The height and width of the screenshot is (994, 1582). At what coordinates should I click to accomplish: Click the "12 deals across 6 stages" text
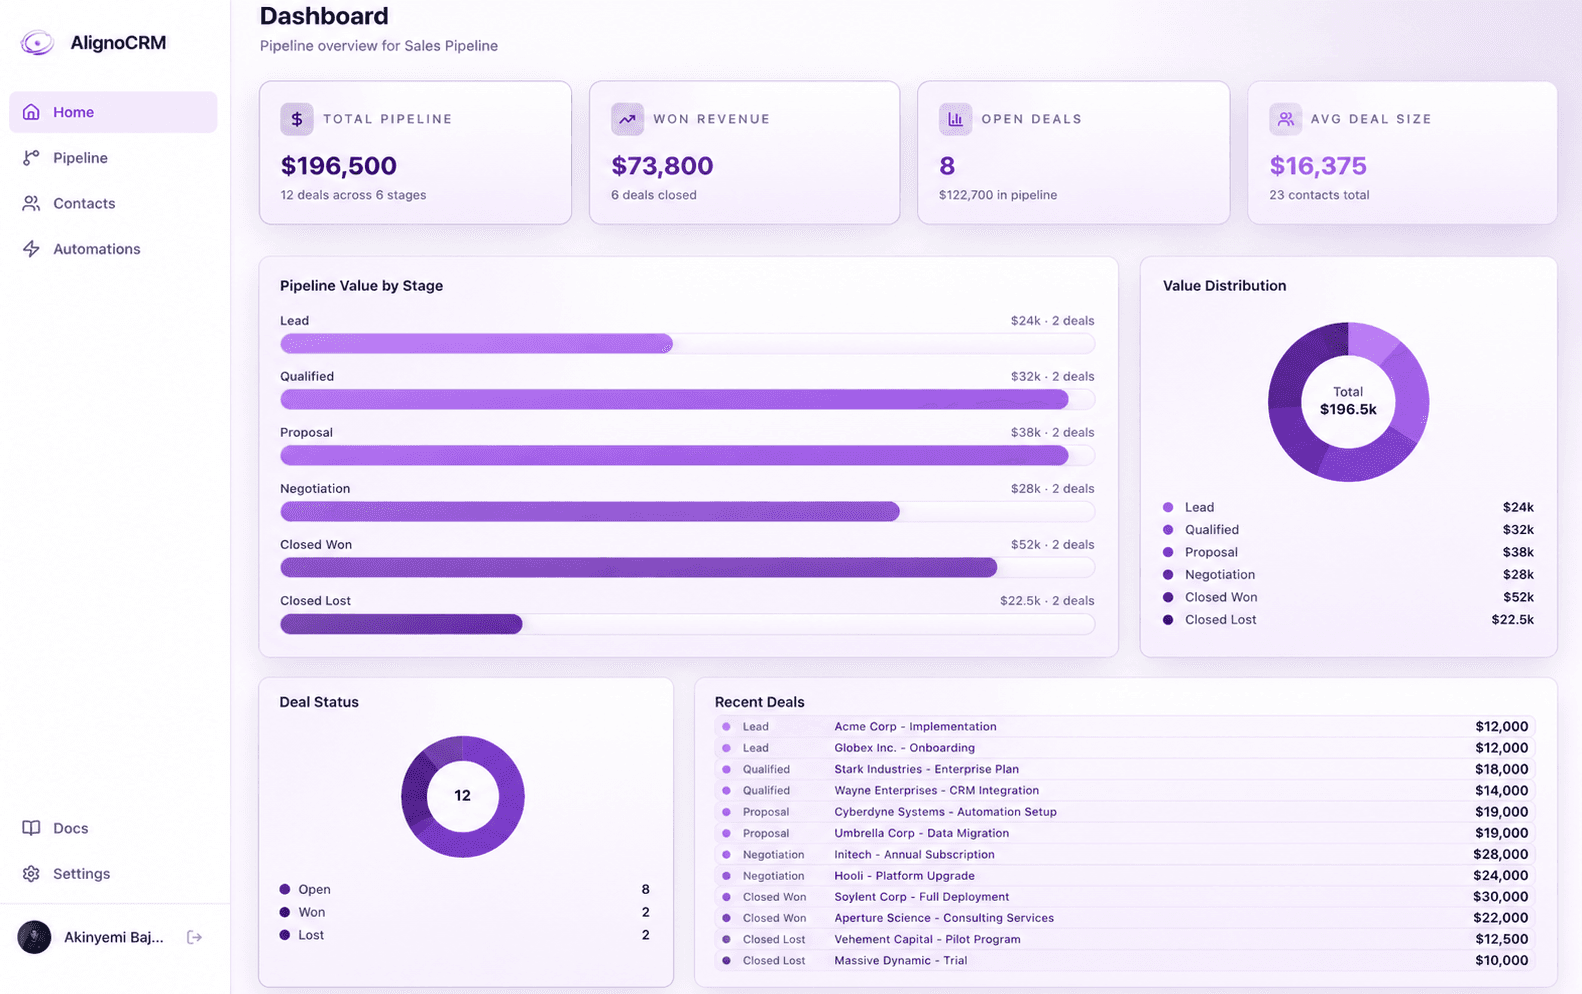pos(353,195)
